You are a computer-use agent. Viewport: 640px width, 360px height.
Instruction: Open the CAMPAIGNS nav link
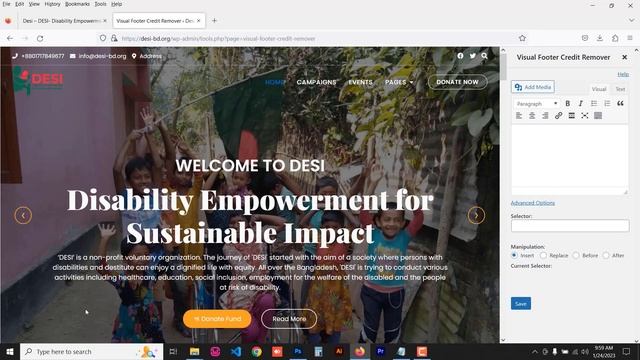(316, 82)
